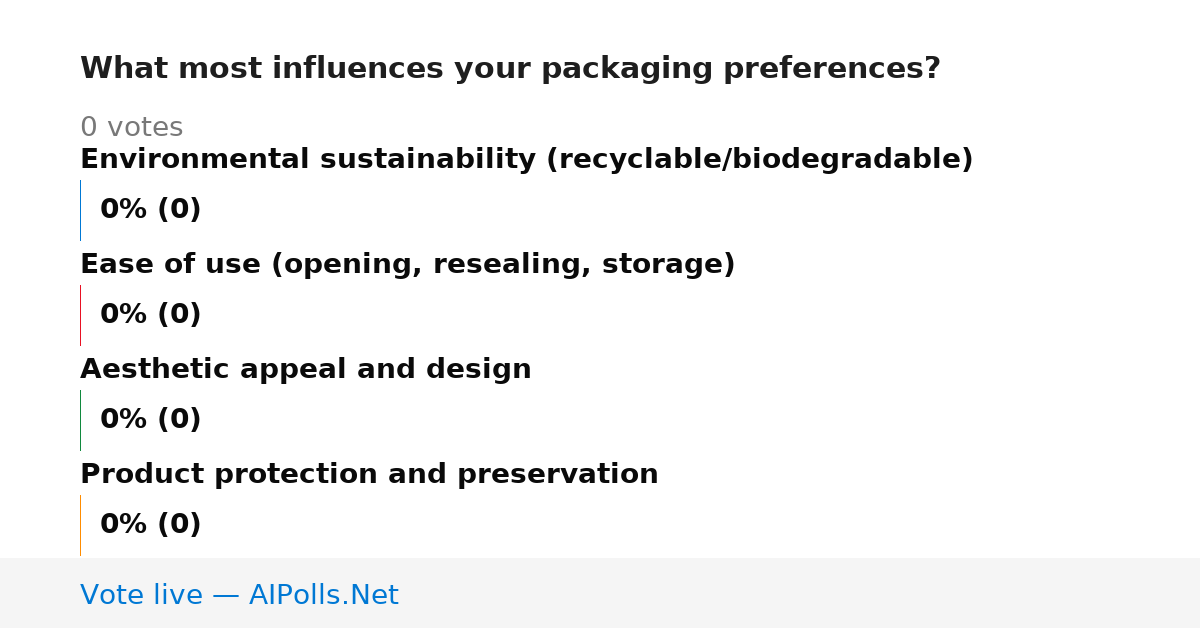The image size is (1200, 628).
Task: Click the 0 votes counter
Action: coord(131,128)
